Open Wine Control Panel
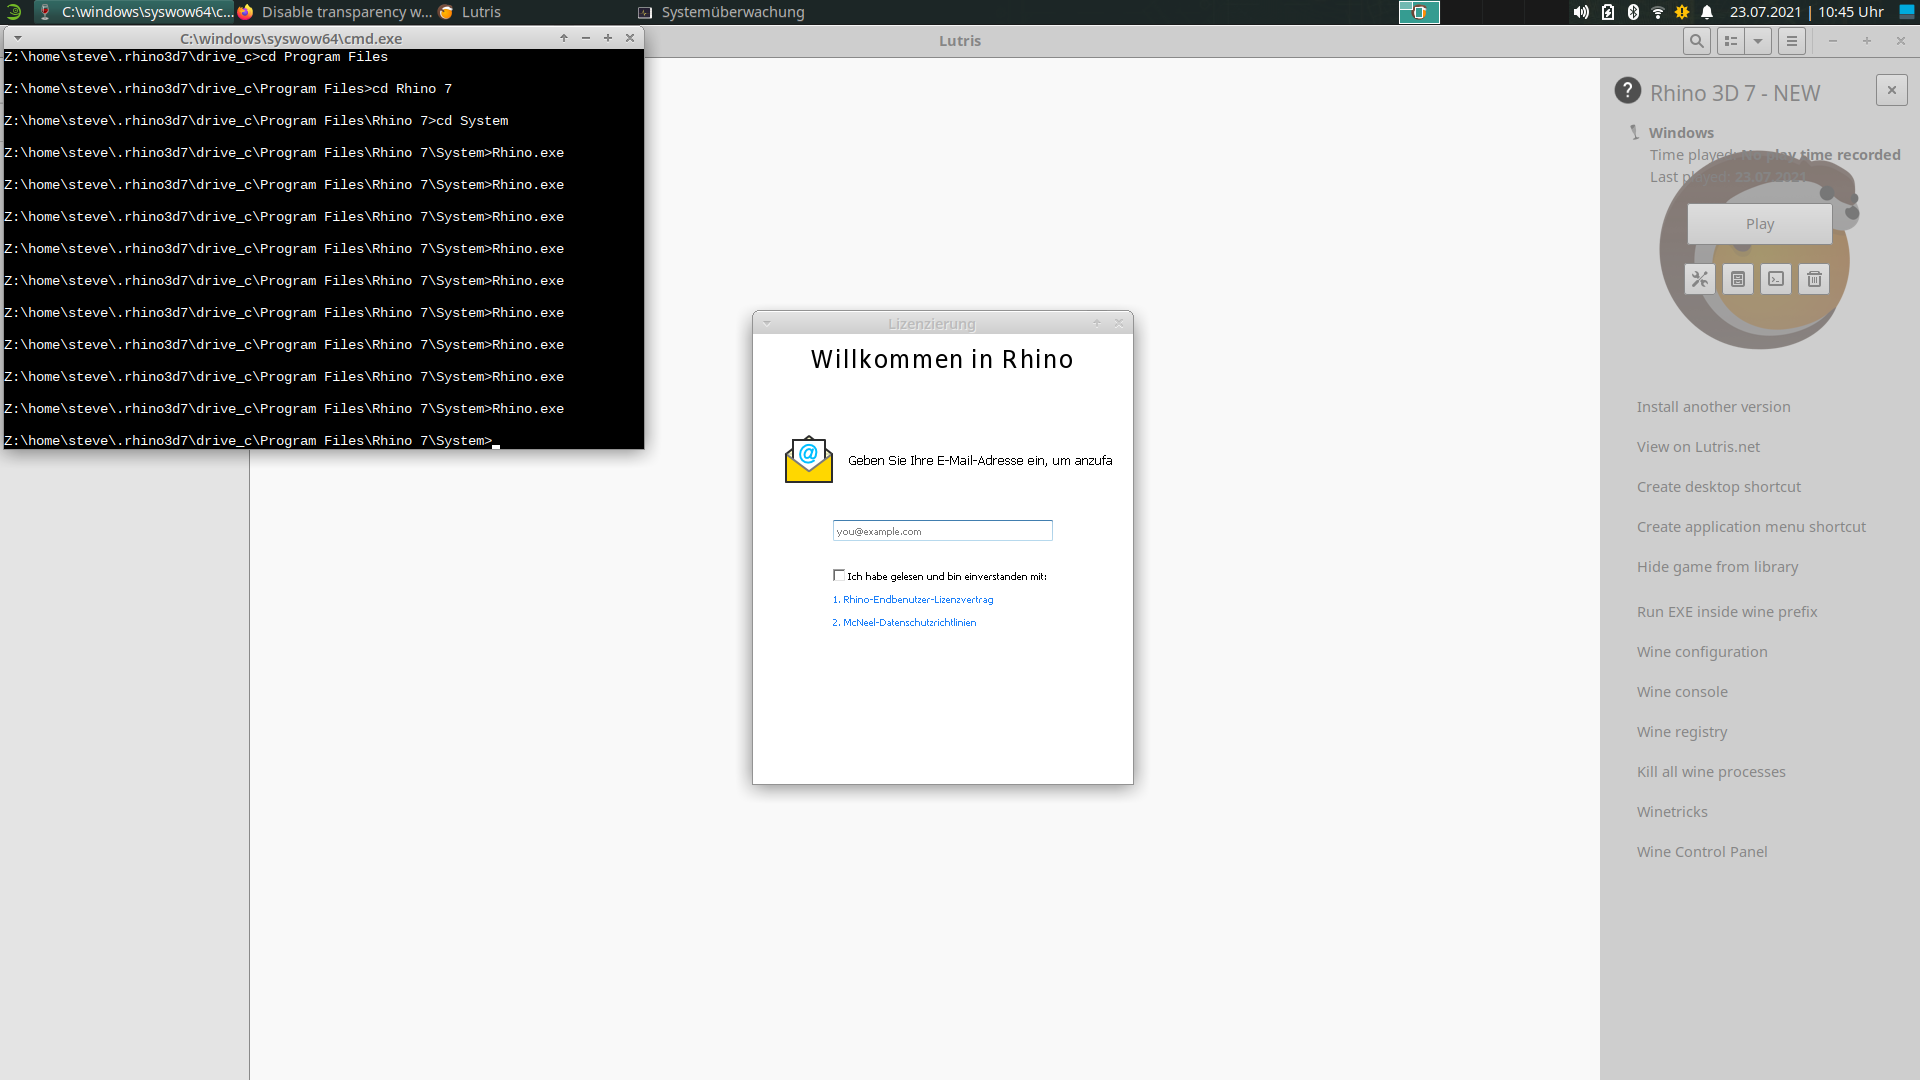The width and height of the screenshot is (1920, 1080). pyautogui.click(x=1702, y=852)
